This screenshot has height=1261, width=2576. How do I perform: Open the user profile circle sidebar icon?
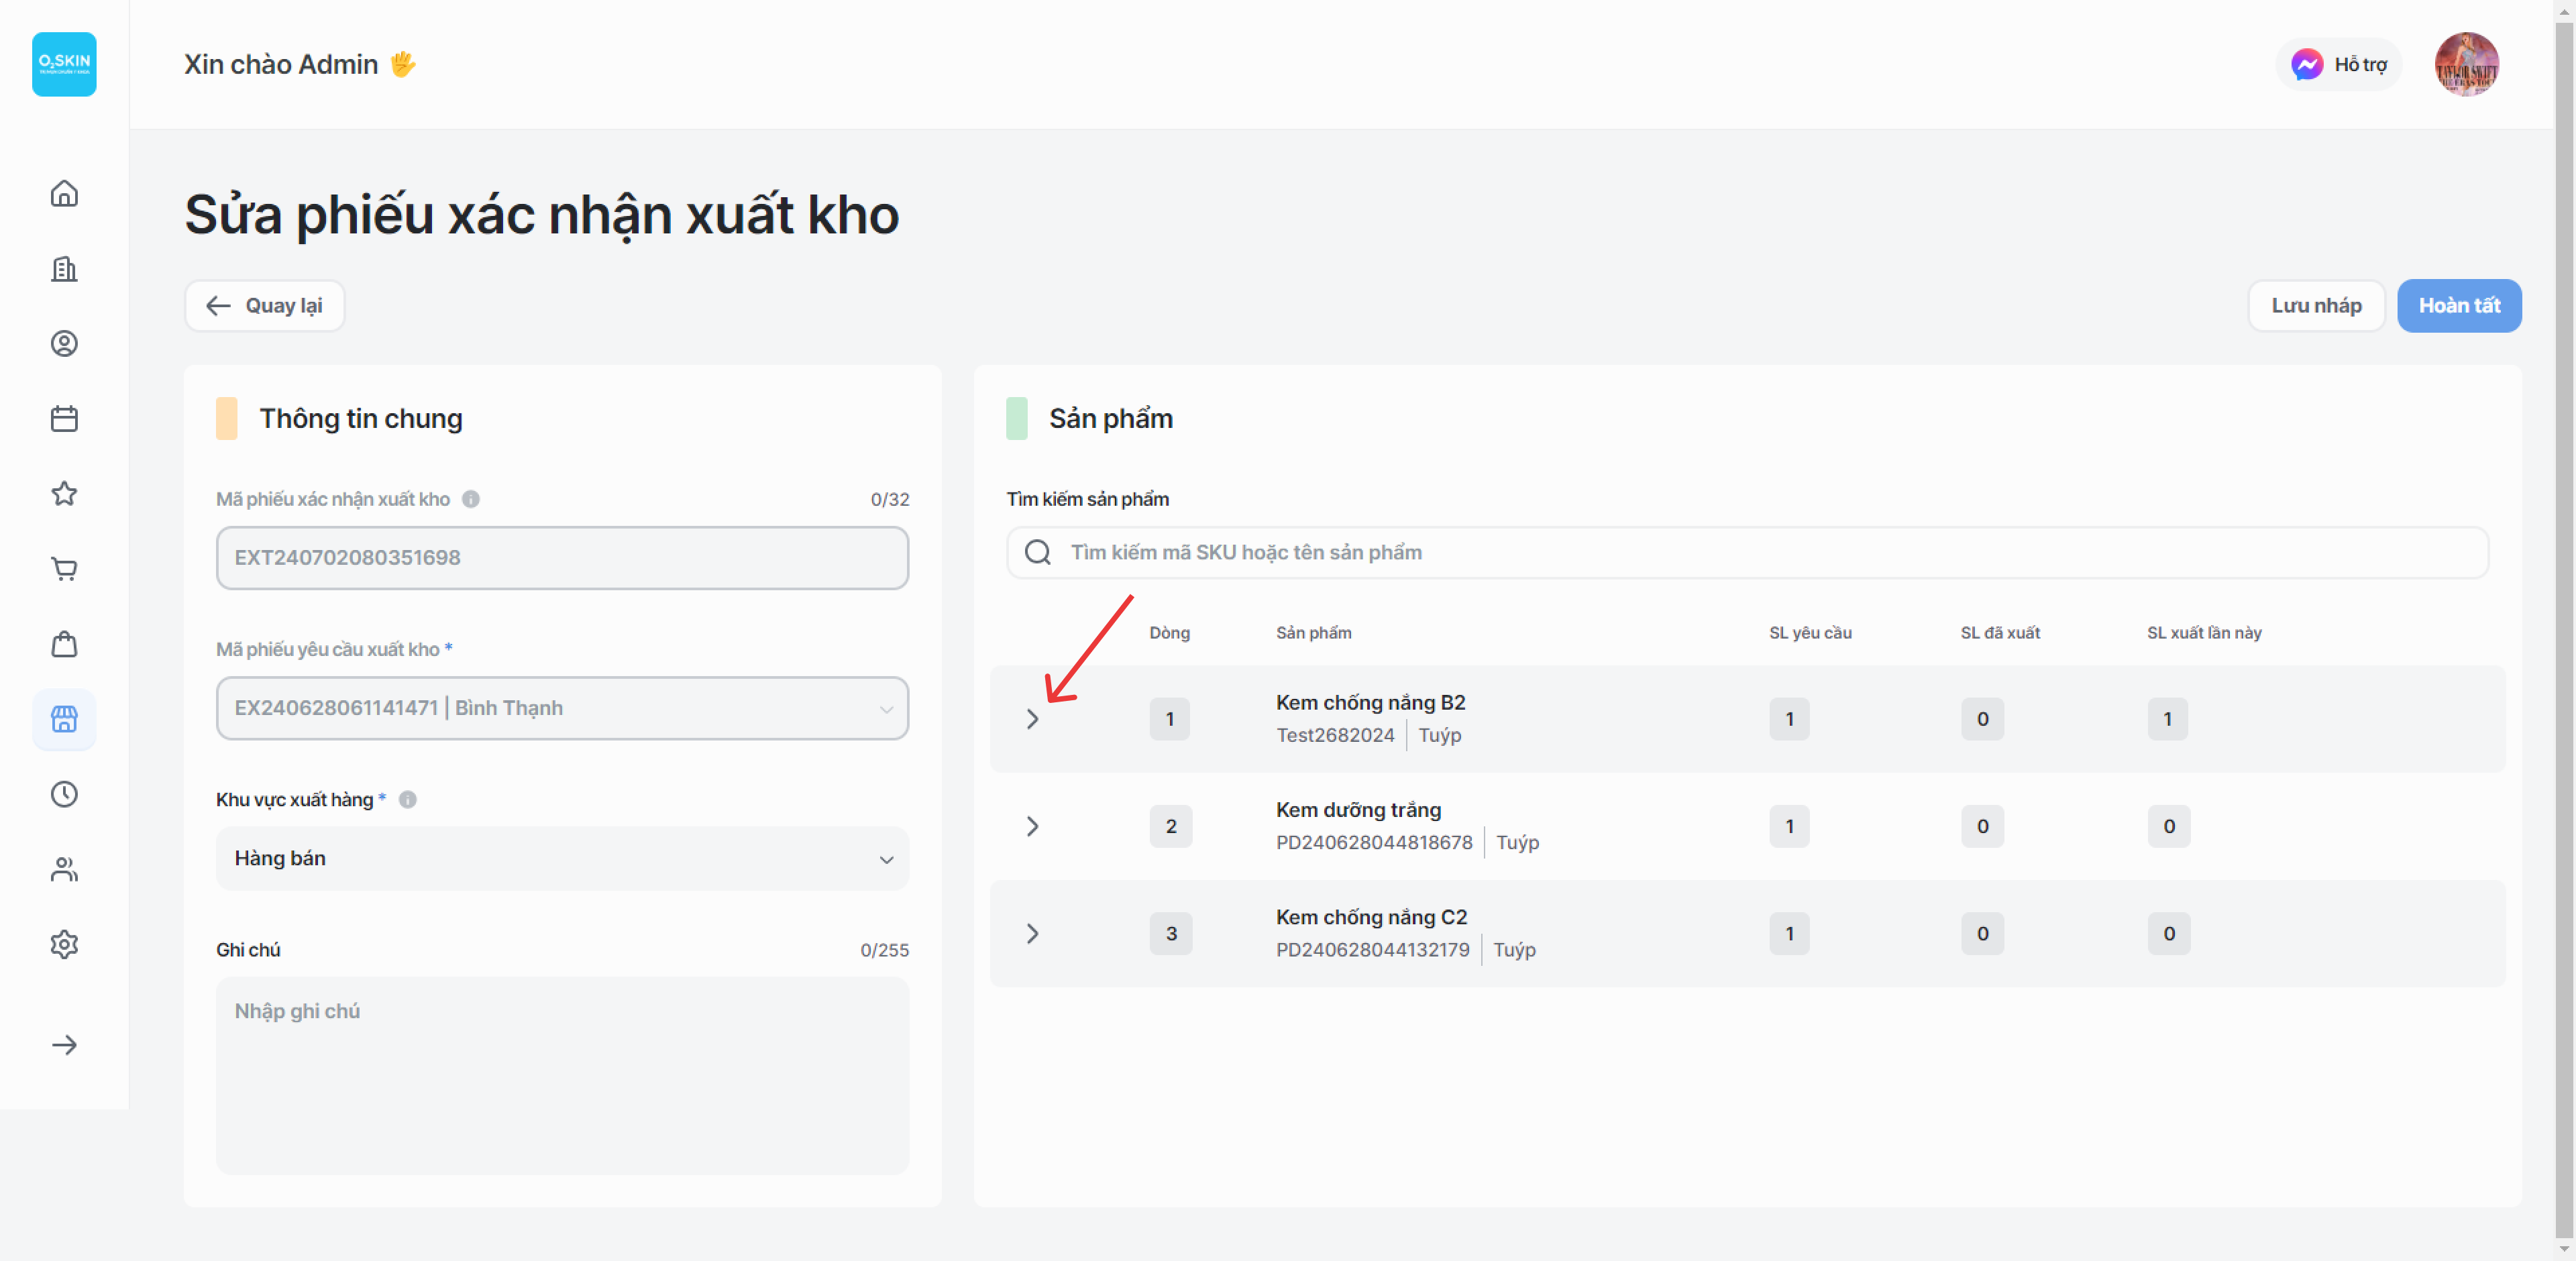pos(64,343)
